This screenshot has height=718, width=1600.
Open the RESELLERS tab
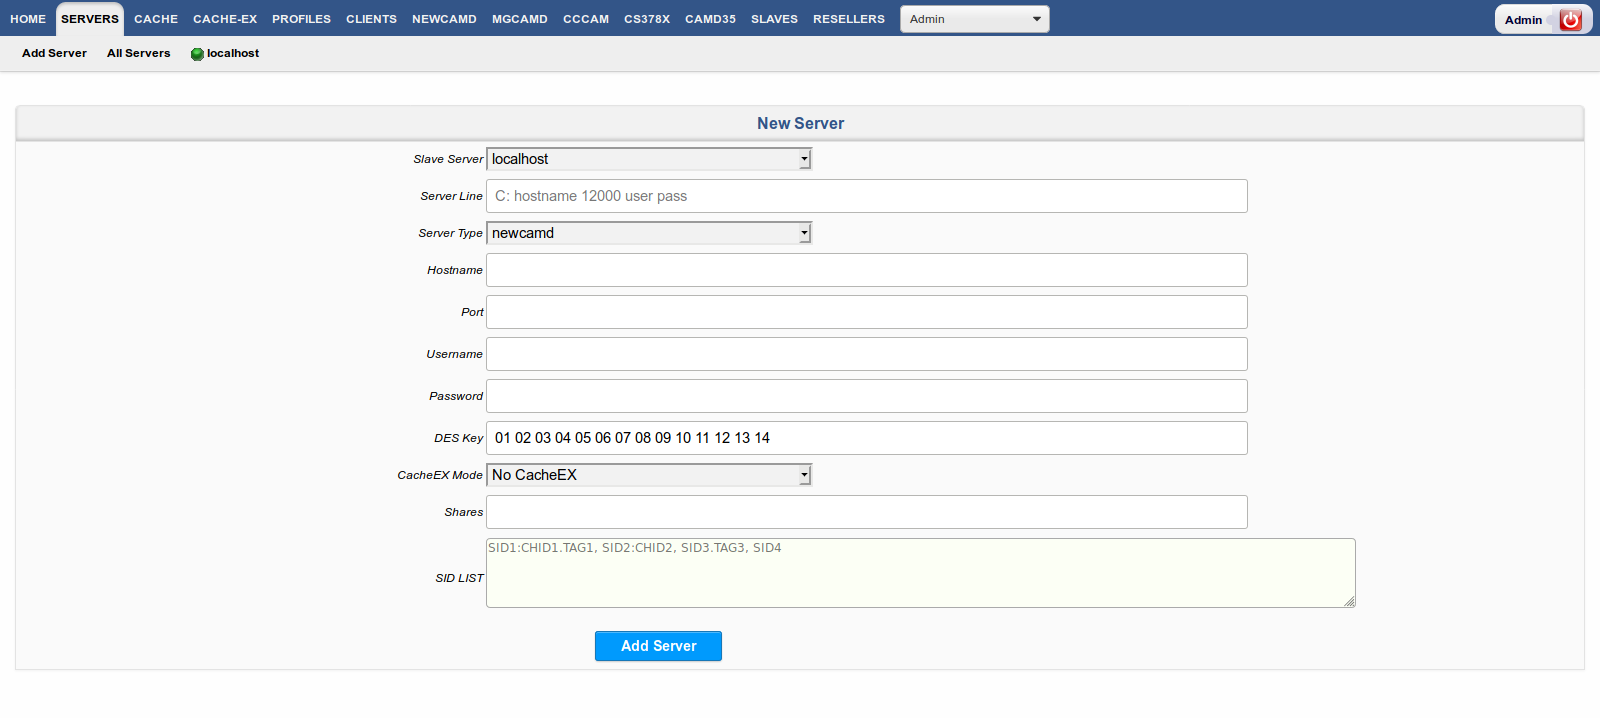[x=849, y=19]
